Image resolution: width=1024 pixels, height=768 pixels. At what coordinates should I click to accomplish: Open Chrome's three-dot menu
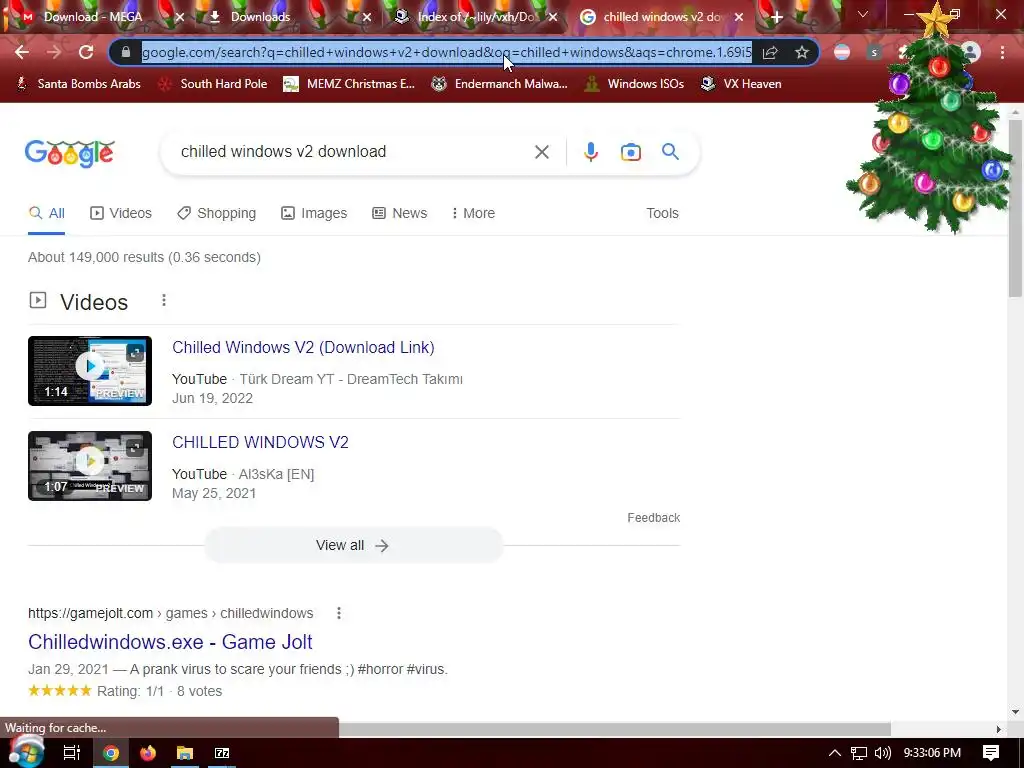pyautogui.click(x=1002, y=52)
